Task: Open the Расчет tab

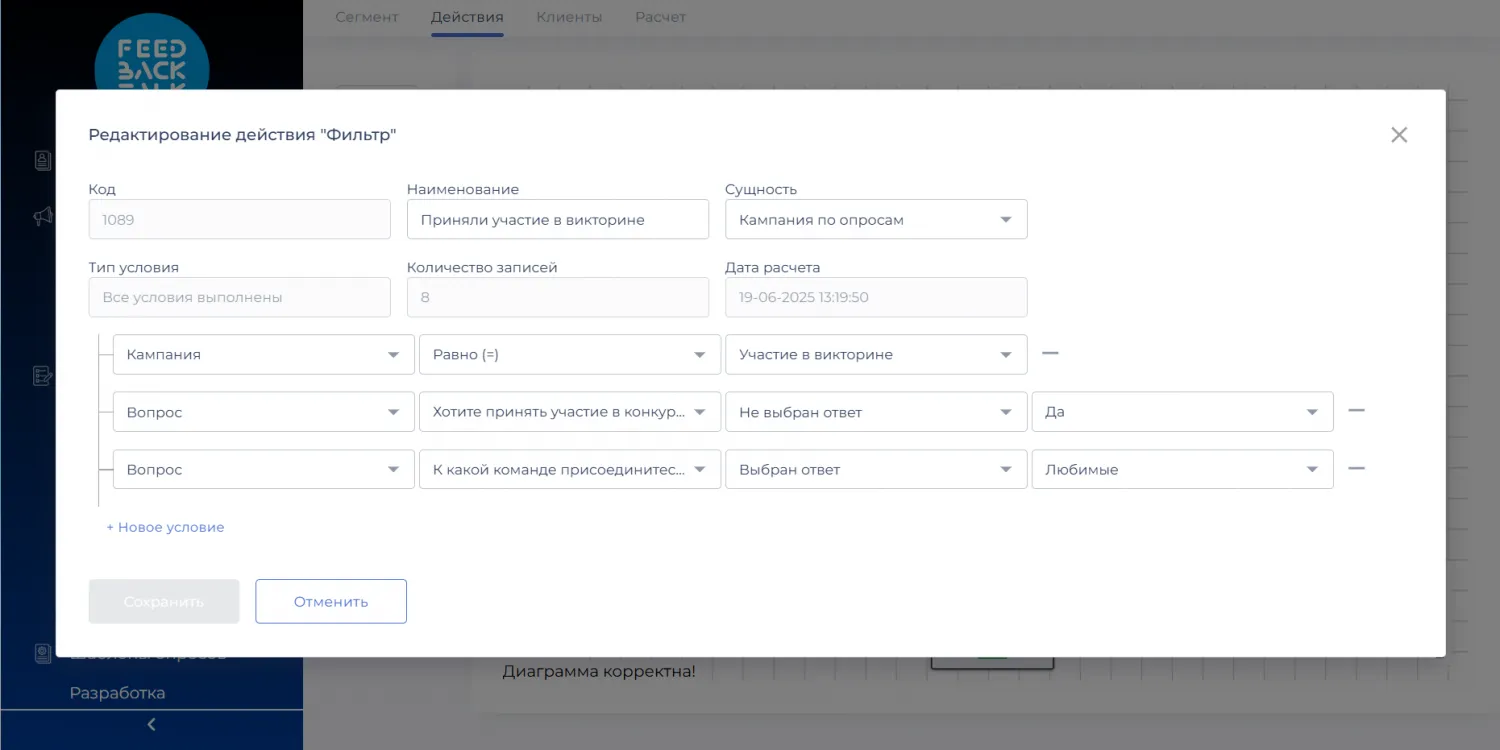Action: pos(660,17)
